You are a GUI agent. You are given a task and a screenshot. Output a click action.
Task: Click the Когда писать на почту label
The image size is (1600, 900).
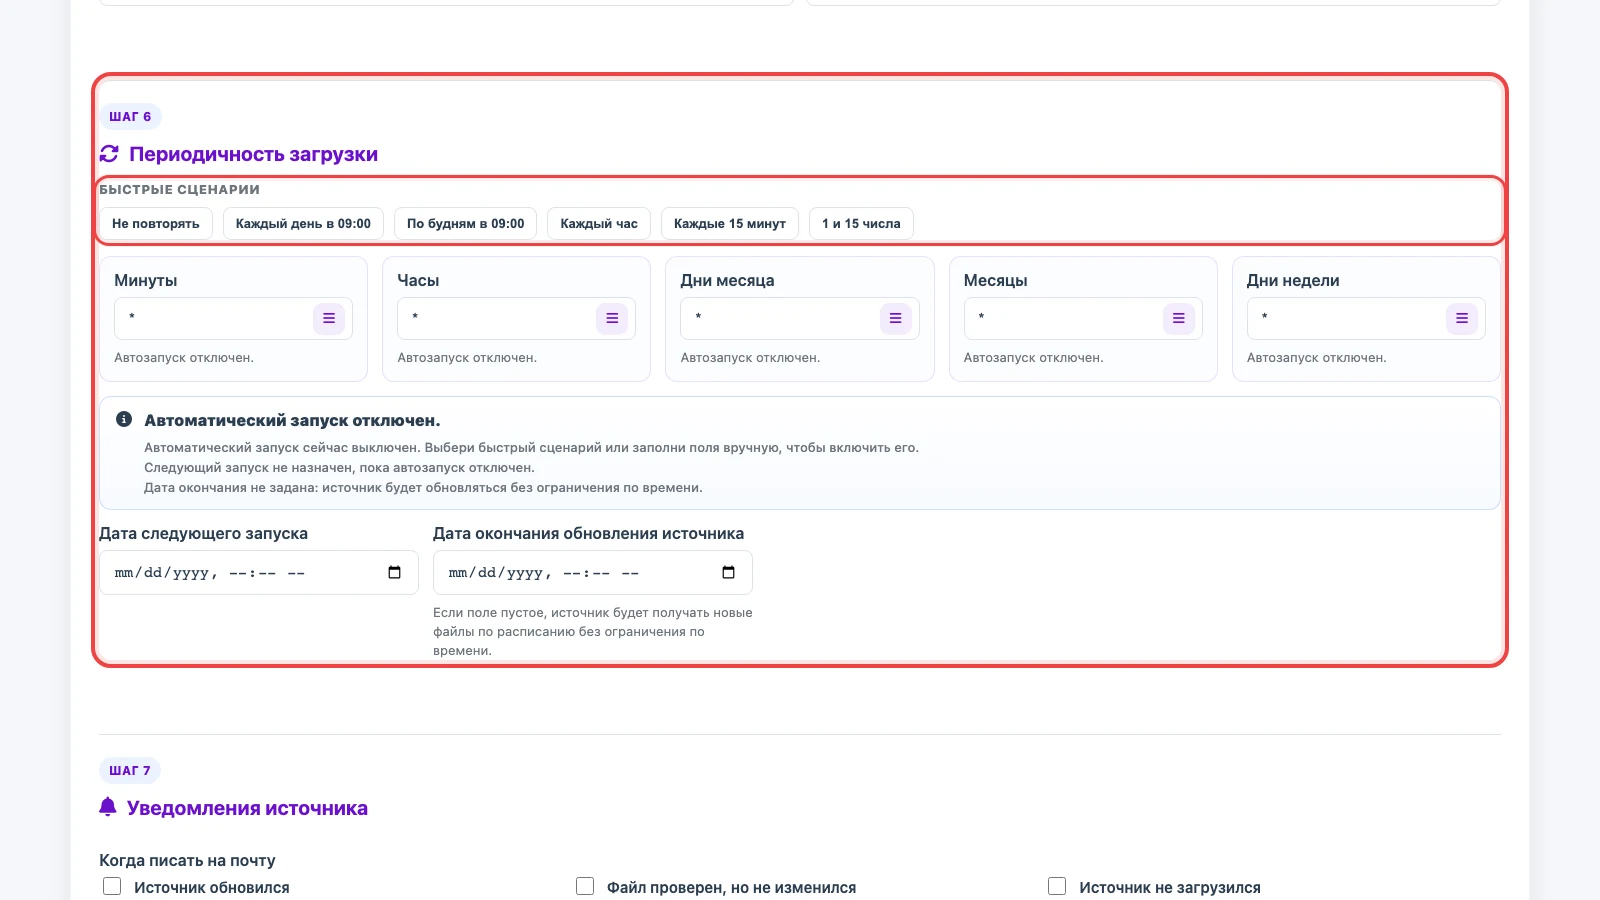click(187, 860)
